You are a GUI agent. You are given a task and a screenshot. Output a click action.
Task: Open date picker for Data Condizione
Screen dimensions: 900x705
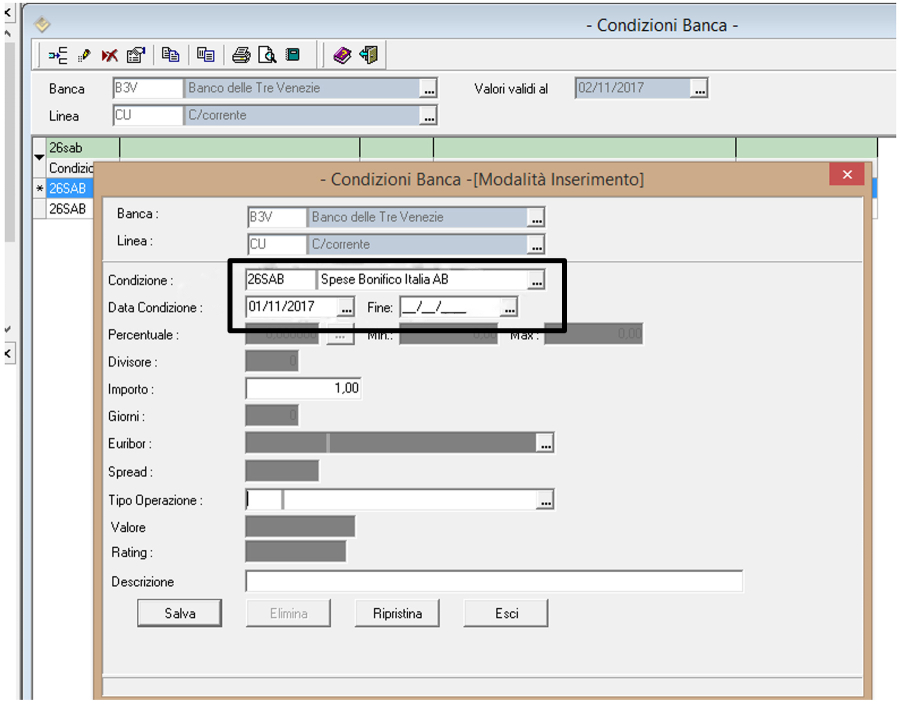pyautogui.click(x=346, y=308)
